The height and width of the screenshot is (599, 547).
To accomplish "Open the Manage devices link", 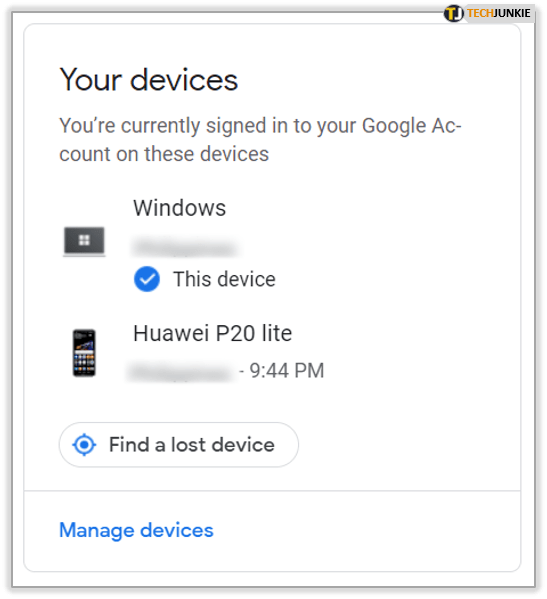I will pos(136,530).
